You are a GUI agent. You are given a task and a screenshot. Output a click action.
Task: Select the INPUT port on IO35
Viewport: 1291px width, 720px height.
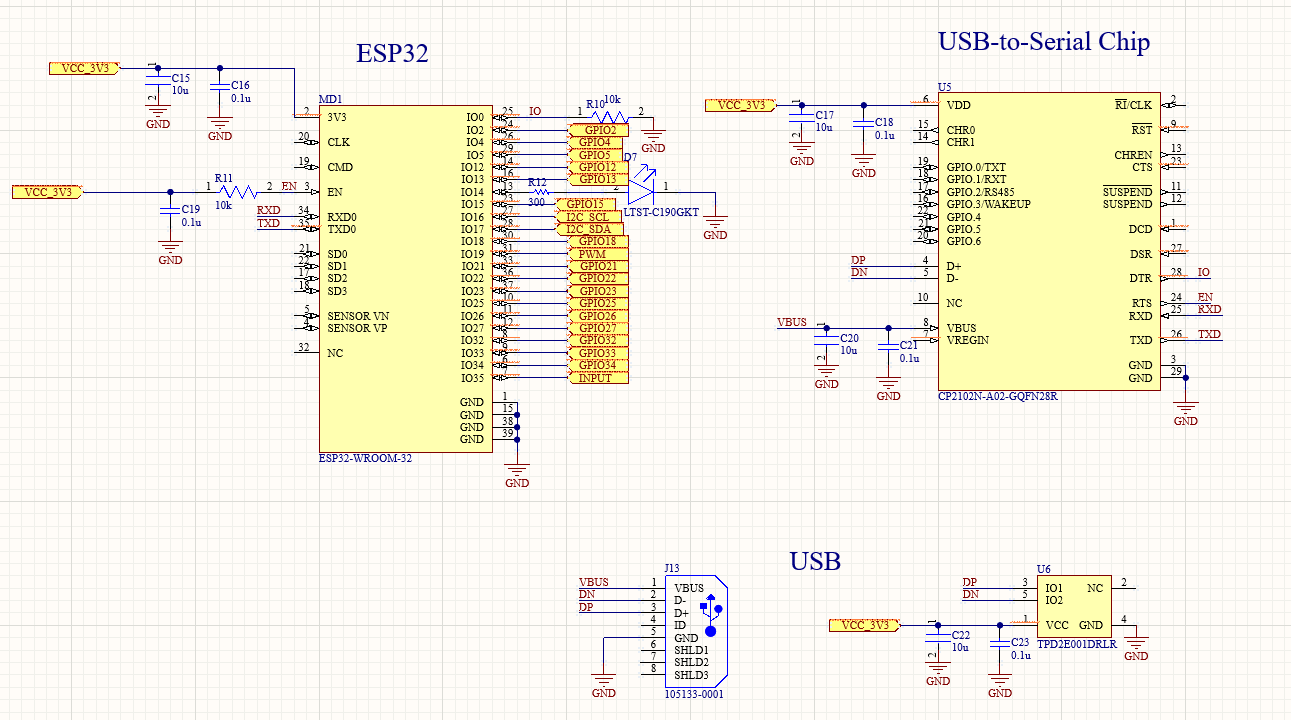[598, 378]
